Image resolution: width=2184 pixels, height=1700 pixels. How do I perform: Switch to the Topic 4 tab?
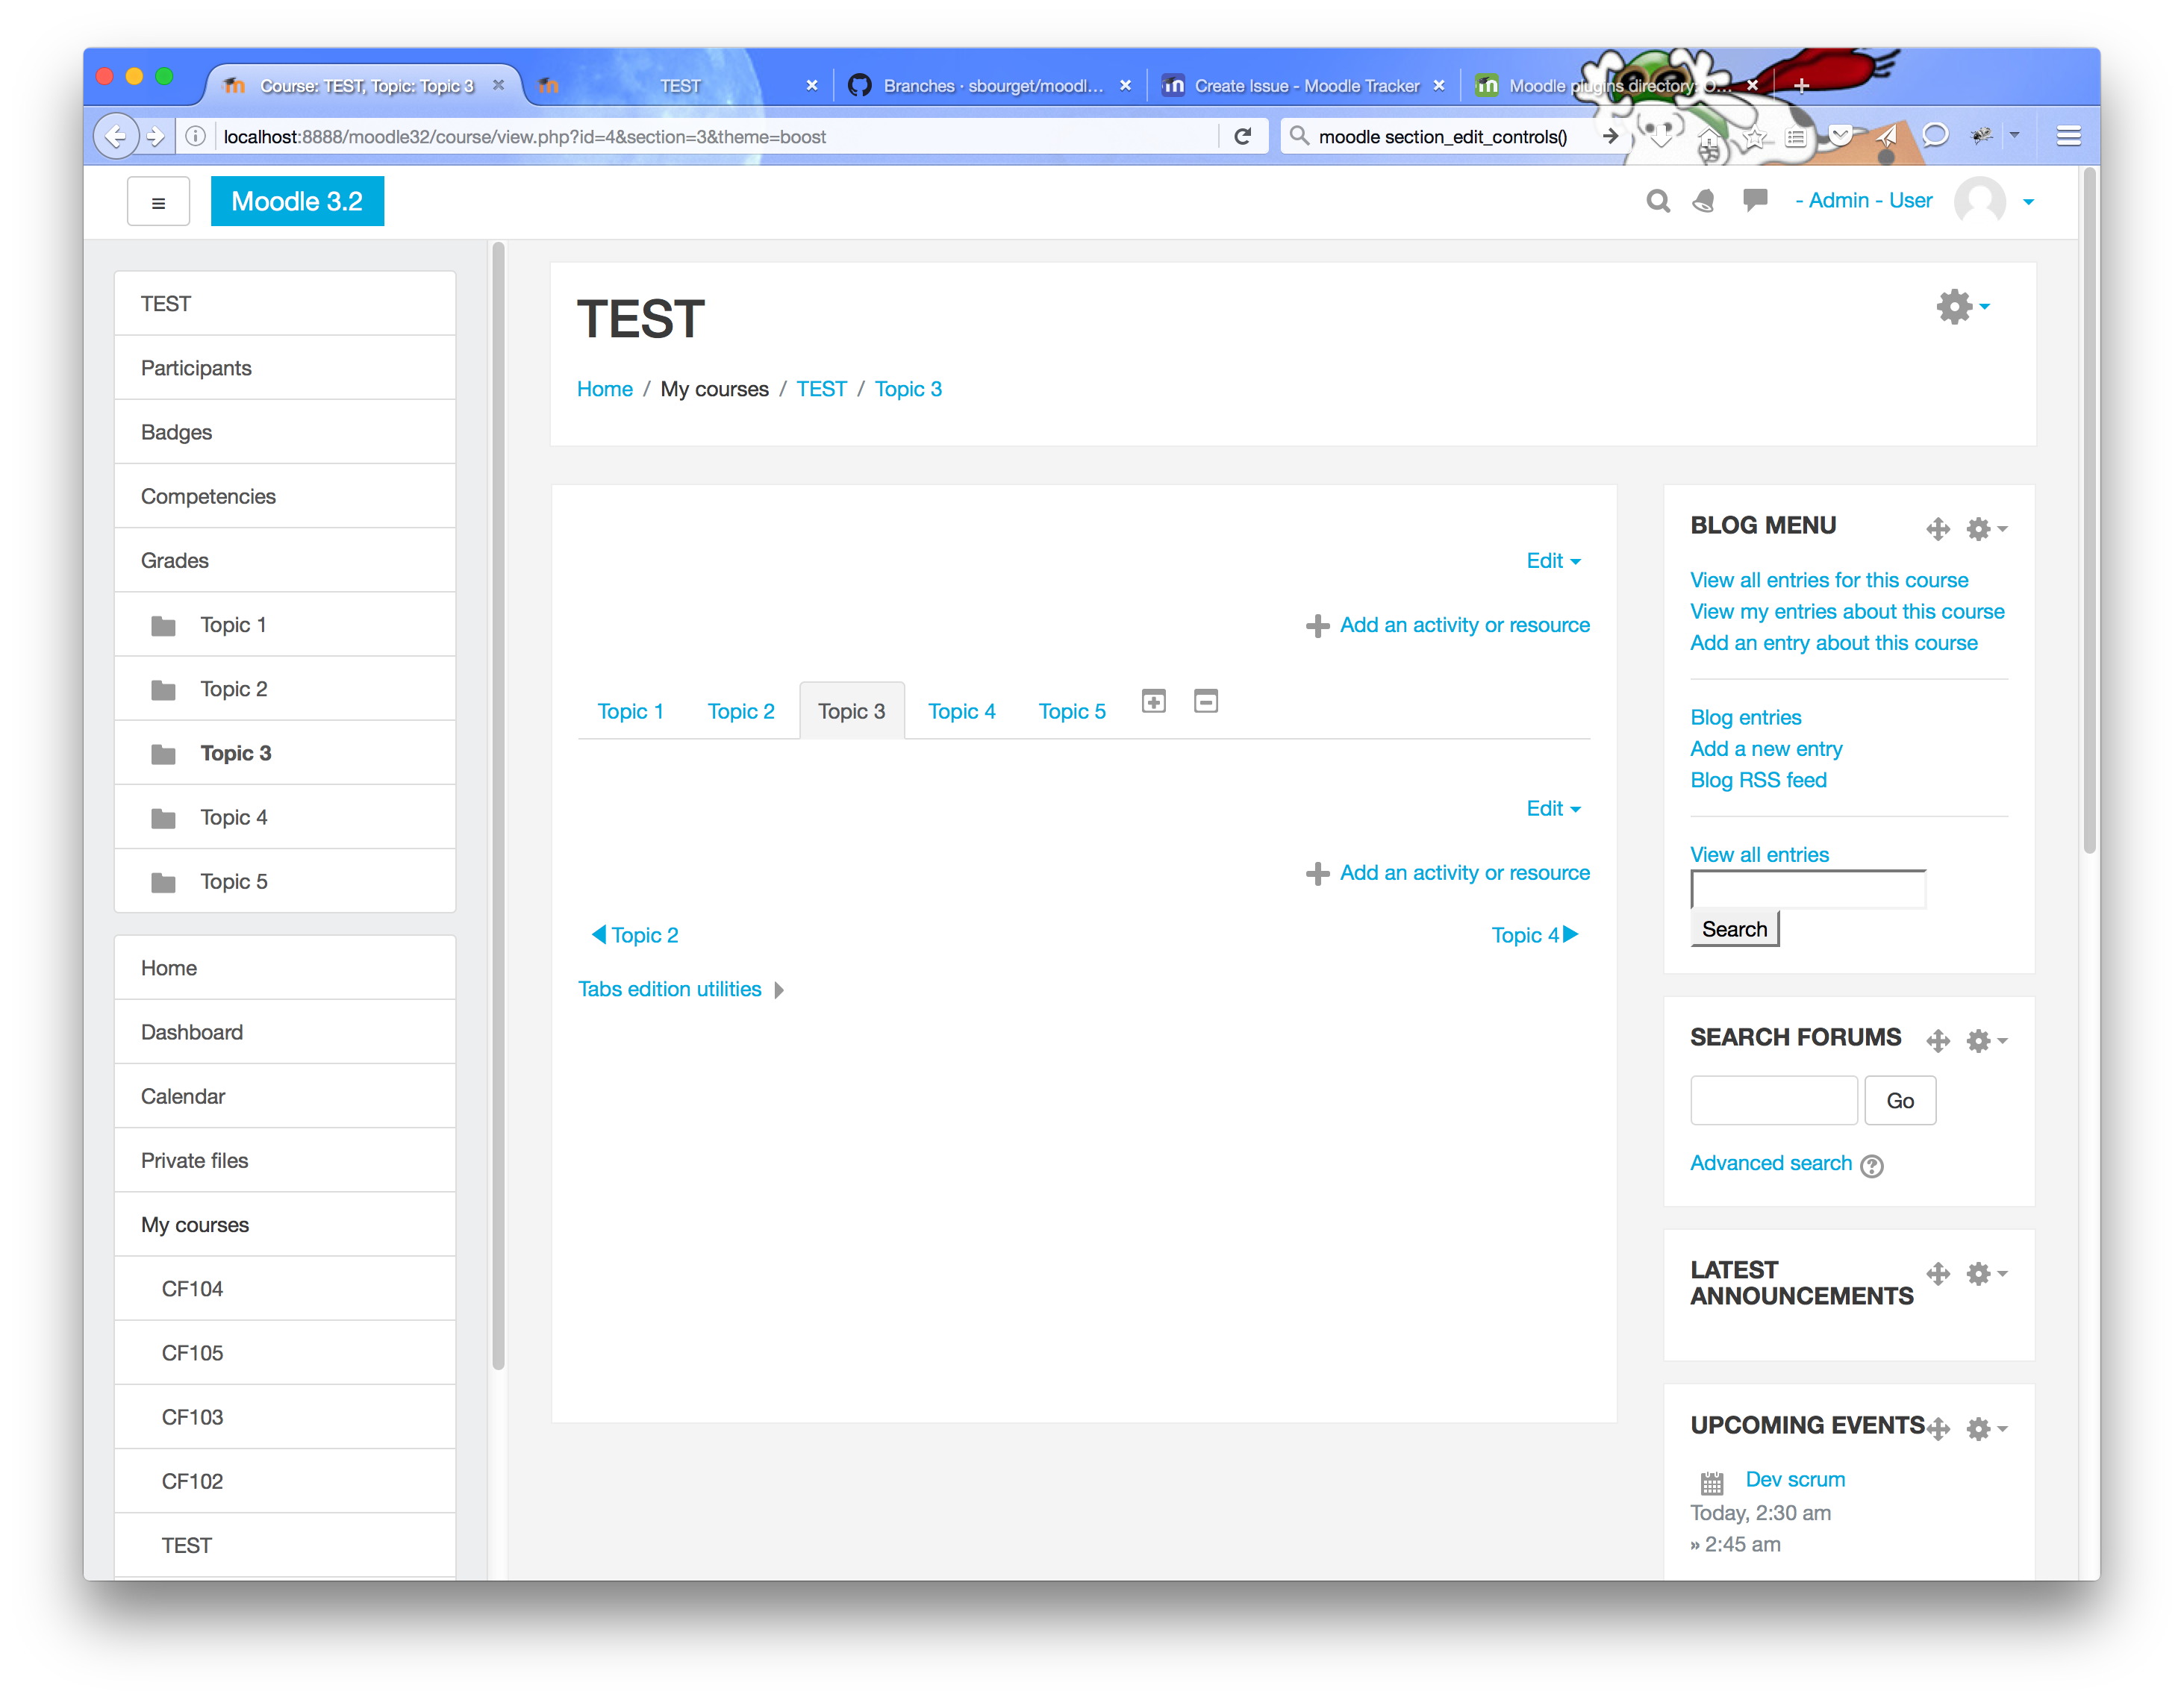(962, 711)
